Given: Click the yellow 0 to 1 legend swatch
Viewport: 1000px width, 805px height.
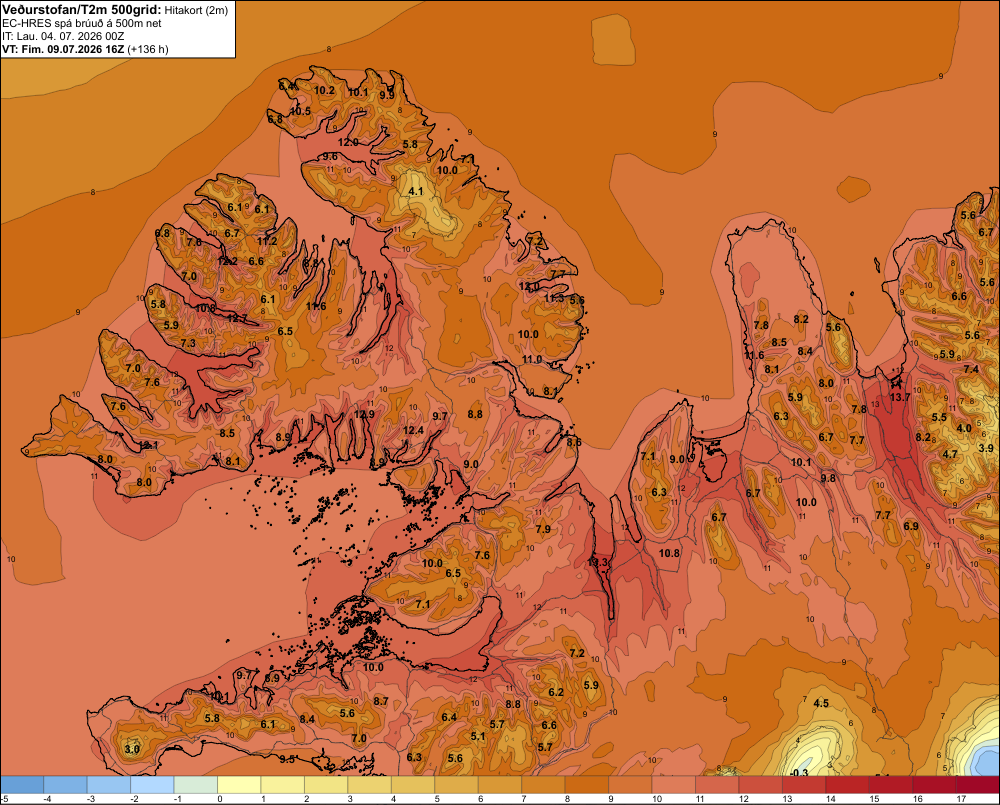Looking at the screenshot, I should [x=239, y=784].
